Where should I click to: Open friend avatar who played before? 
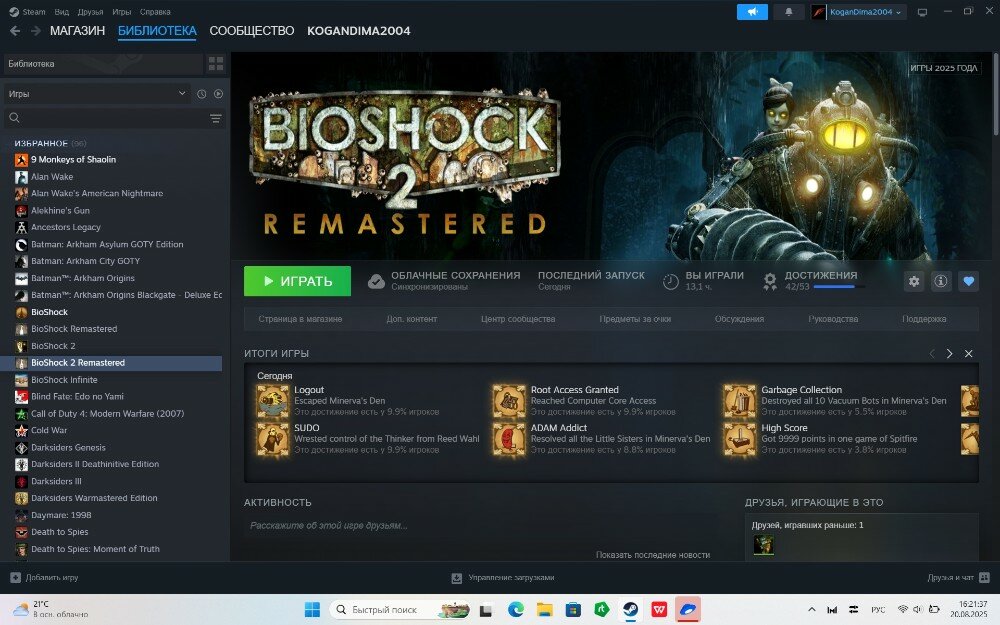[763, 545]
